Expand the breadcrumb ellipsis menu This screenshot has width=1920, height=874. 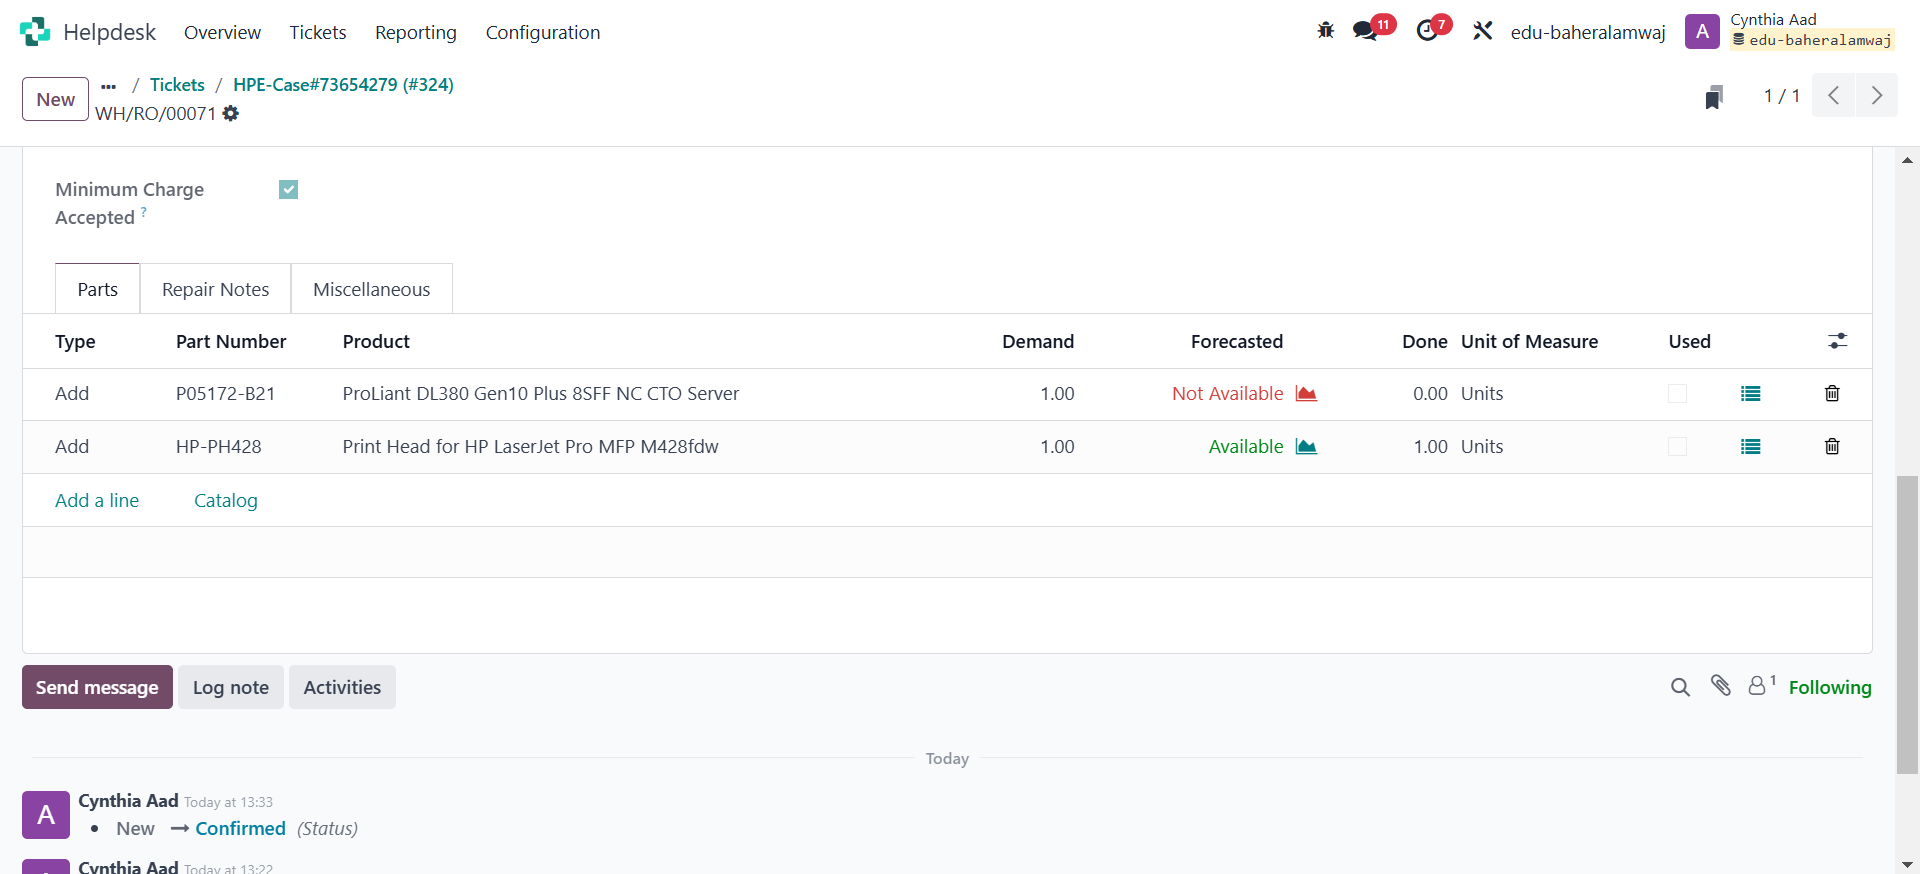tap(109, 86)
